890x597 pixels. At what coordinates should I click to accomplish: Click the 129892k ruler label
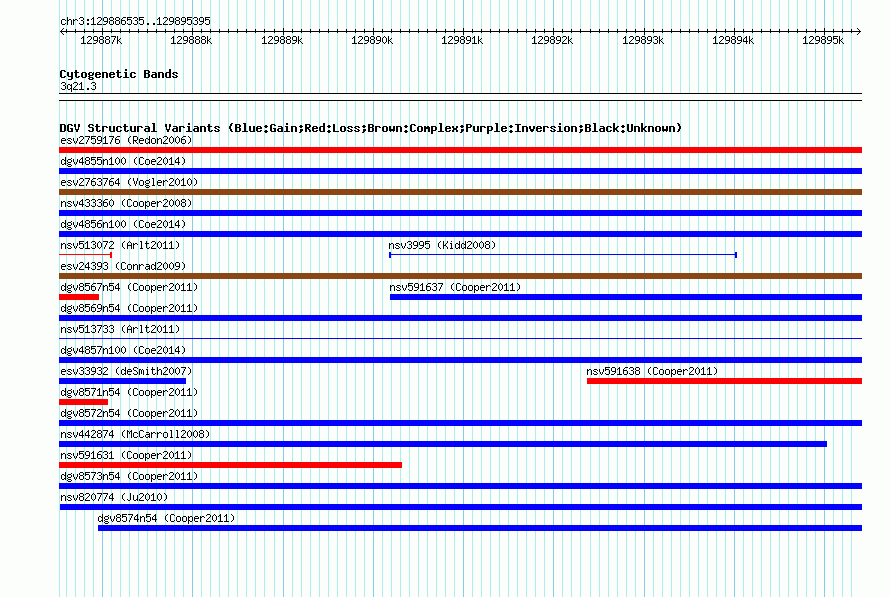tap(552, 40)
